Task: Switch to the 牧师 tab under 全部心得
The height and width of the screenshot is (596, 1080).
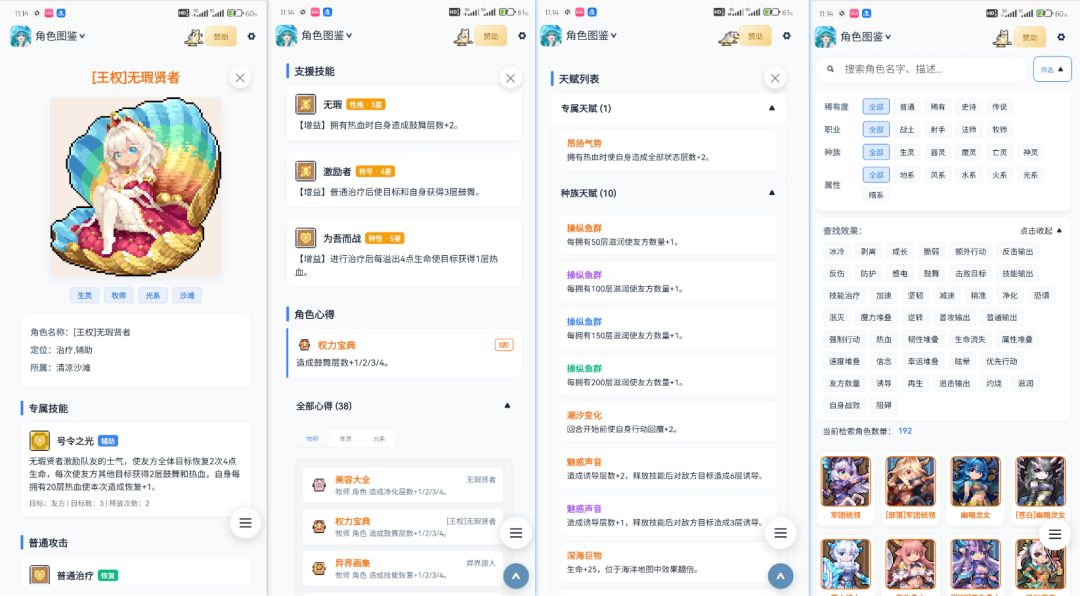Action: click(x=312, y=439)
